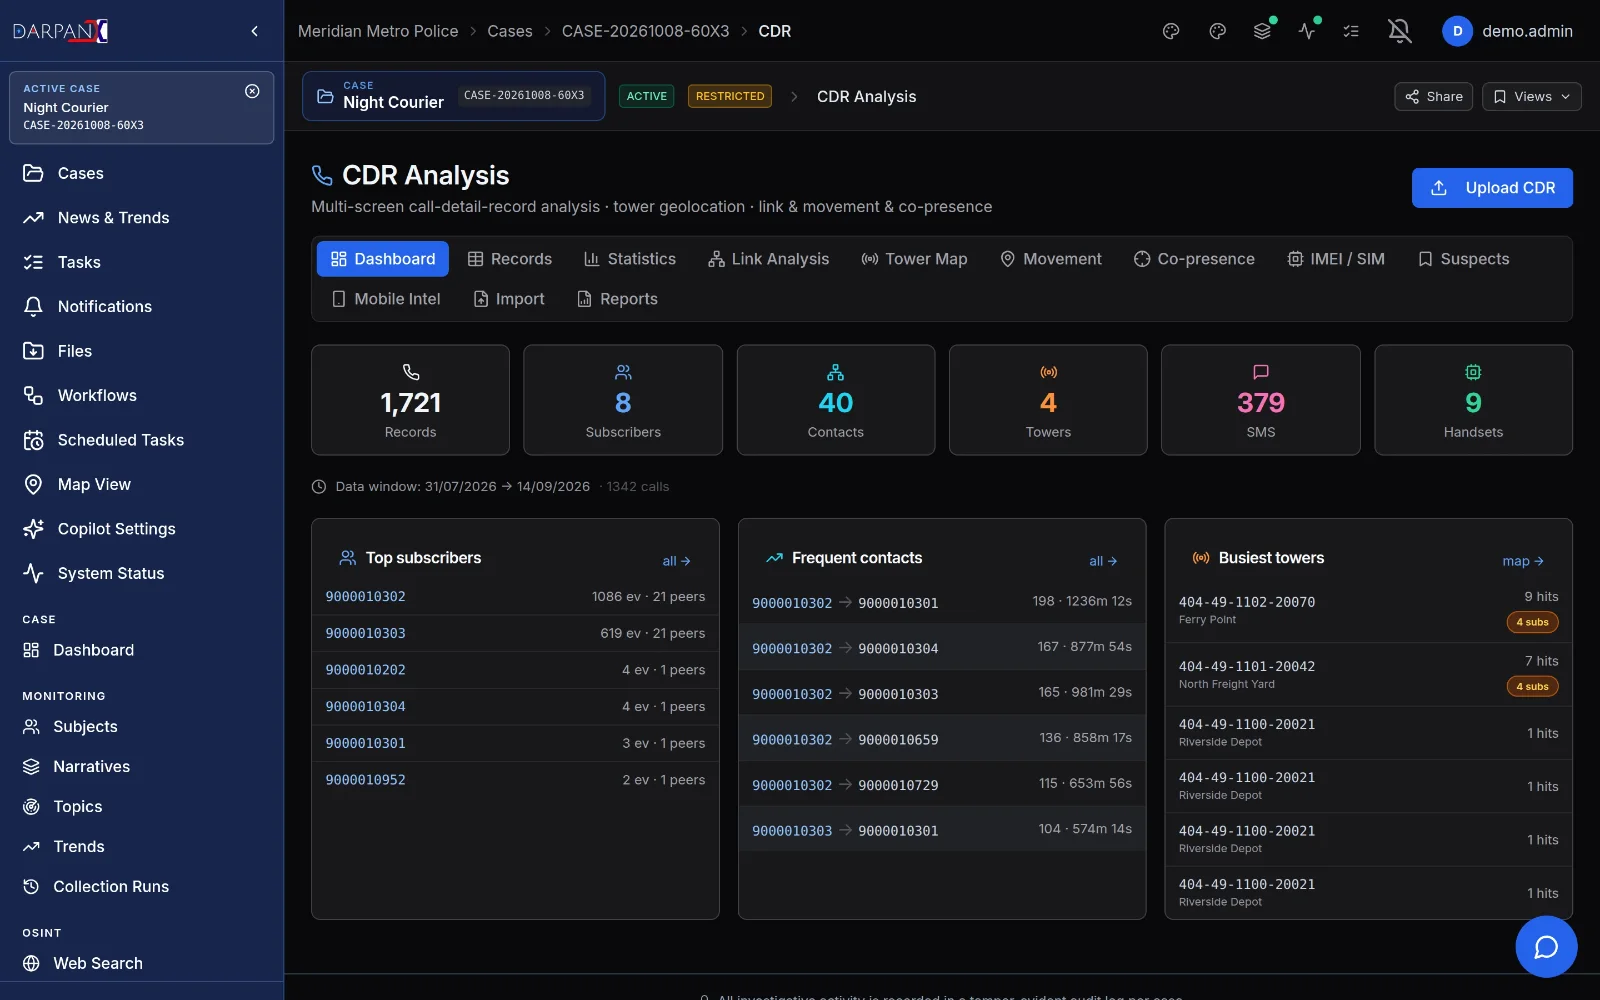
Task: Open the demo.admin user menu
Action: click(x=1508, y=31)
